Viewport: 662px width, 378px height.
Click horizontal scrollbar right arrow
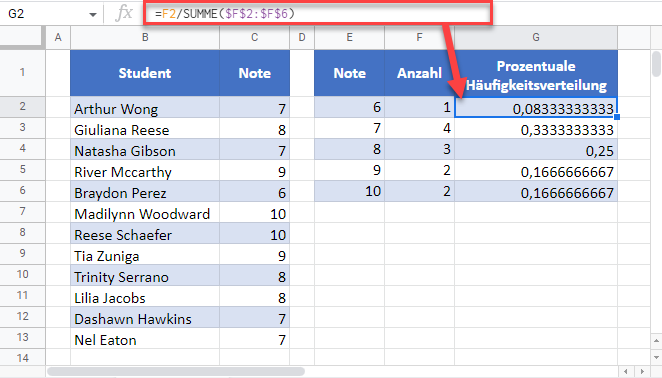click(642, 372)
